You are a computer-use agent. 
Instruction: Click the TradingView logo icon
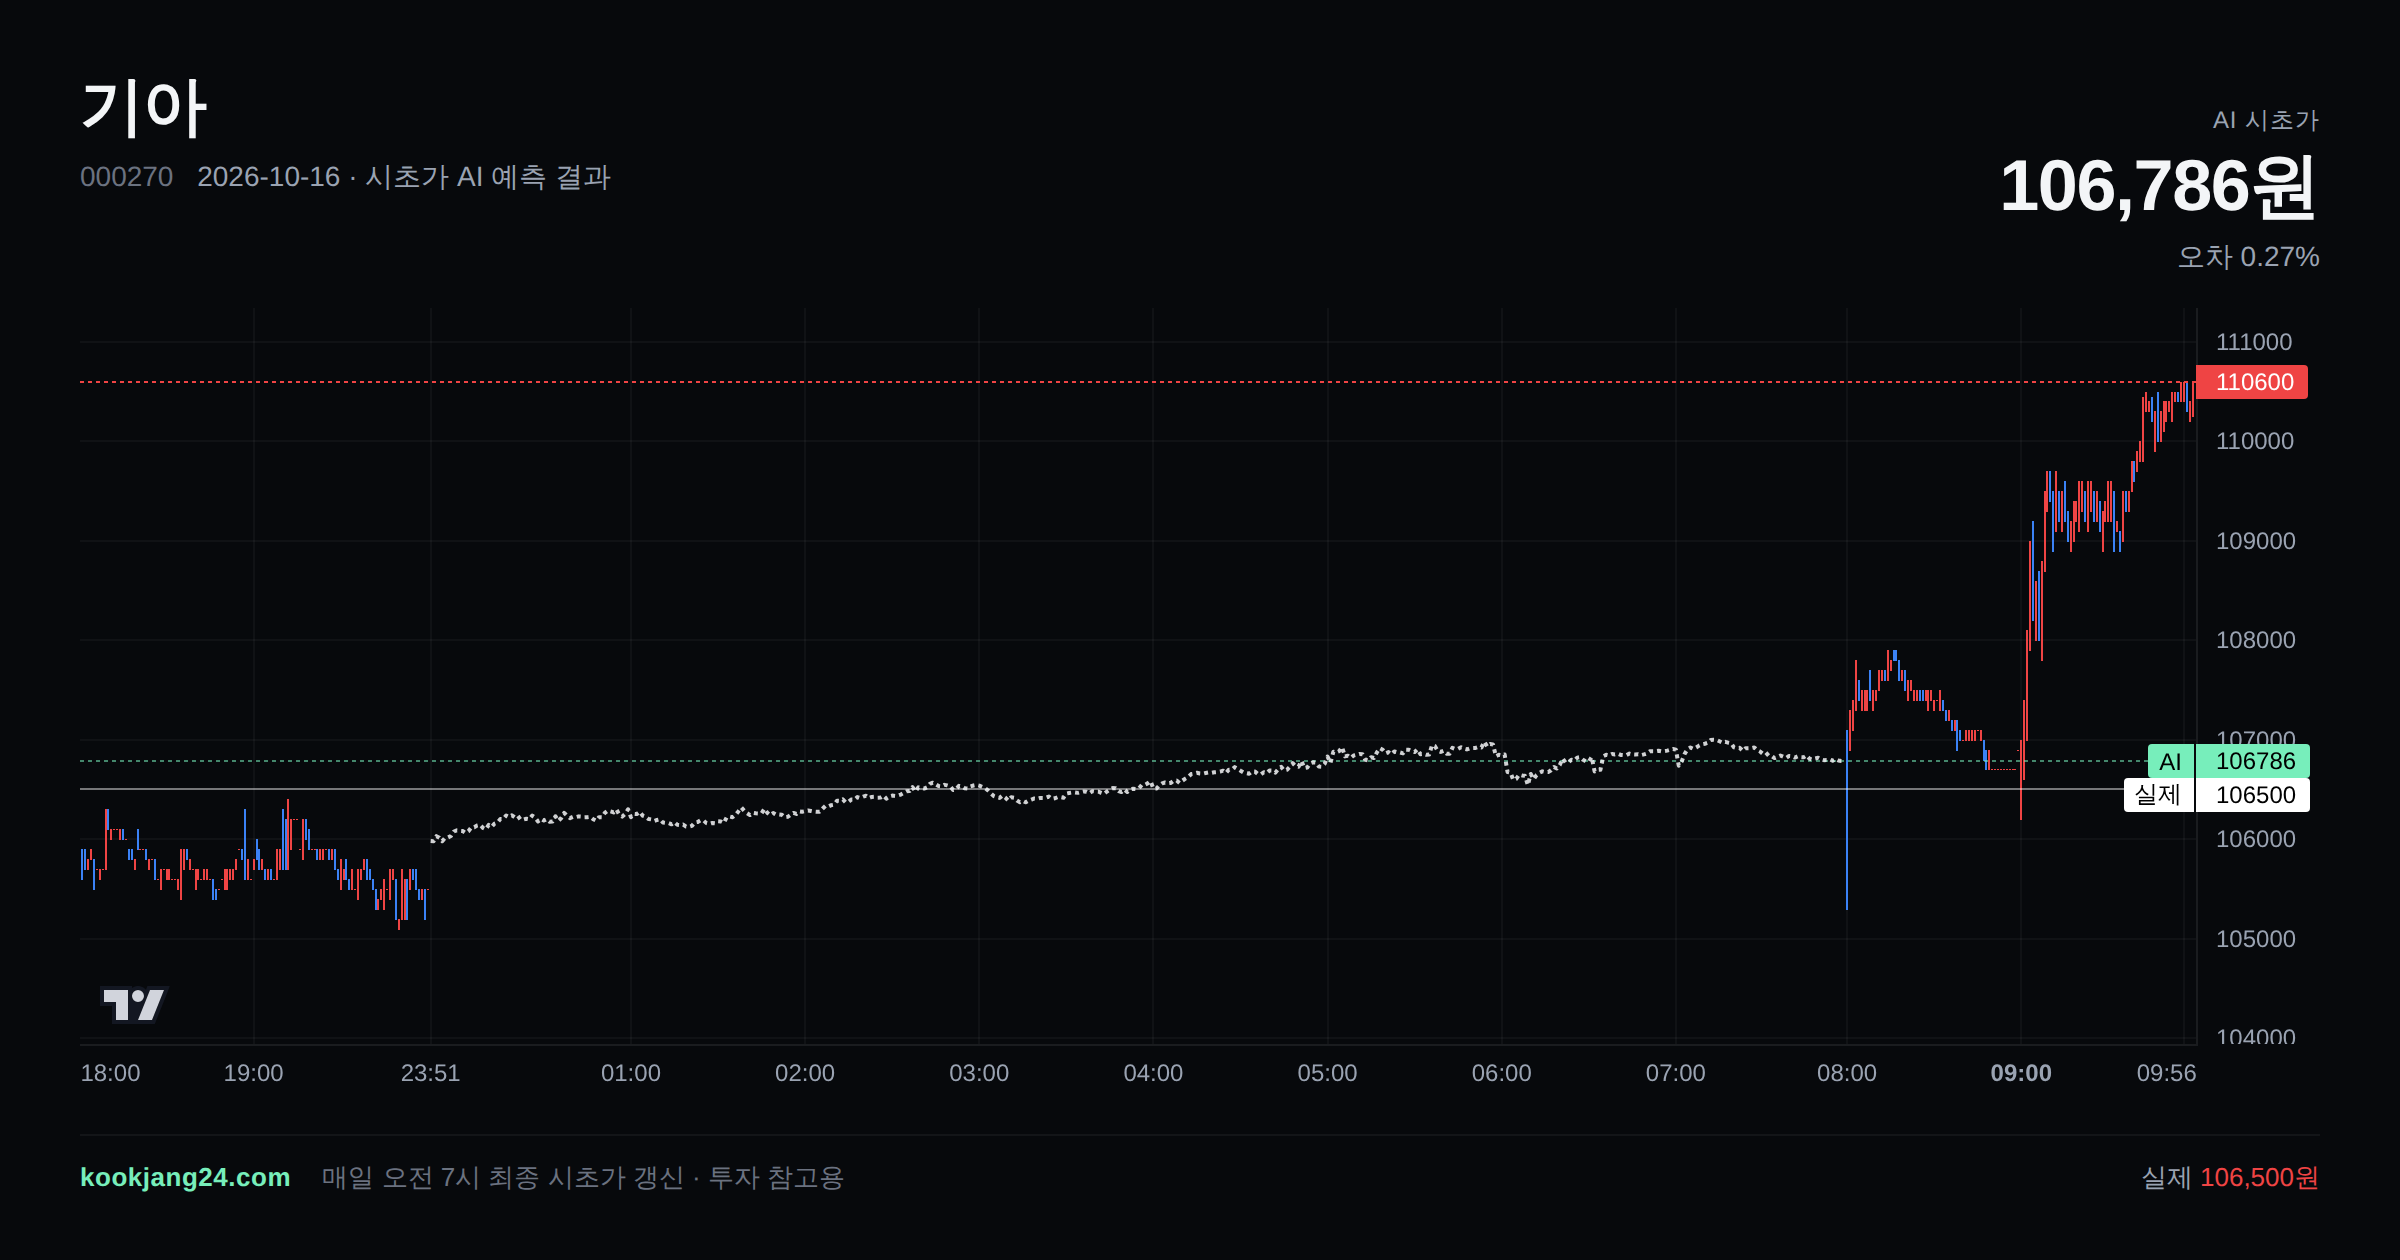coord(134,1004)
